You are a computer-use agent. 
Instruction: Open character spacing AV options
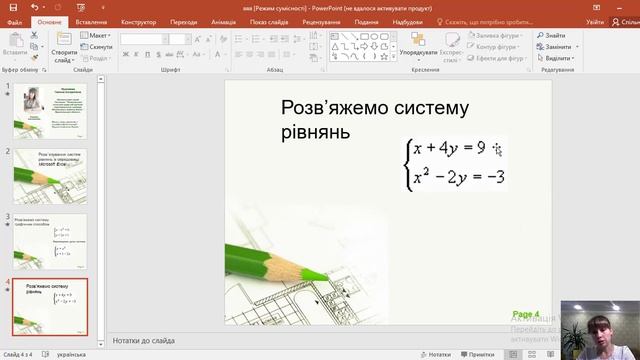coord(181,54)
